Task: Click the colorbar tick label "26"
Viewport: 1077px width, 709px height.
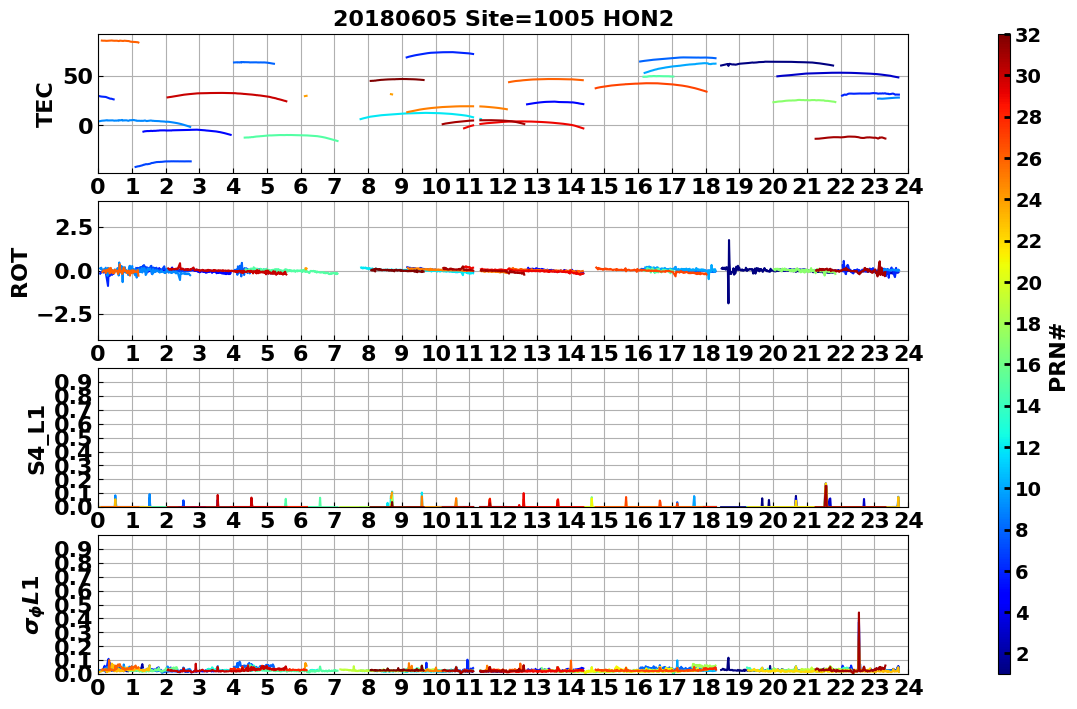Action: pos(1028,159)
